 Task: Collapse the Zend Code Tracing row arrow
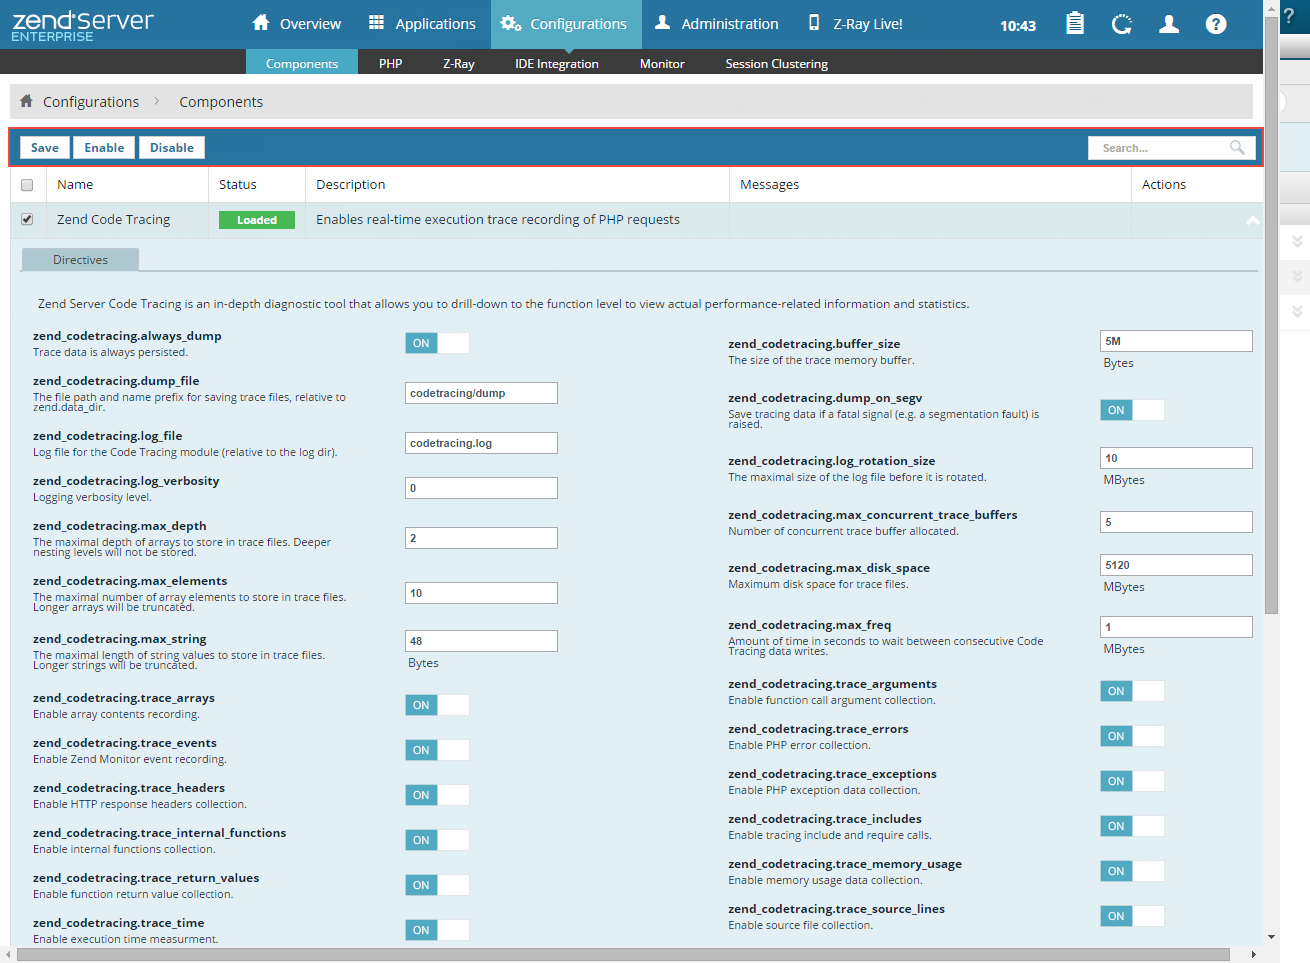[1252, 220]
